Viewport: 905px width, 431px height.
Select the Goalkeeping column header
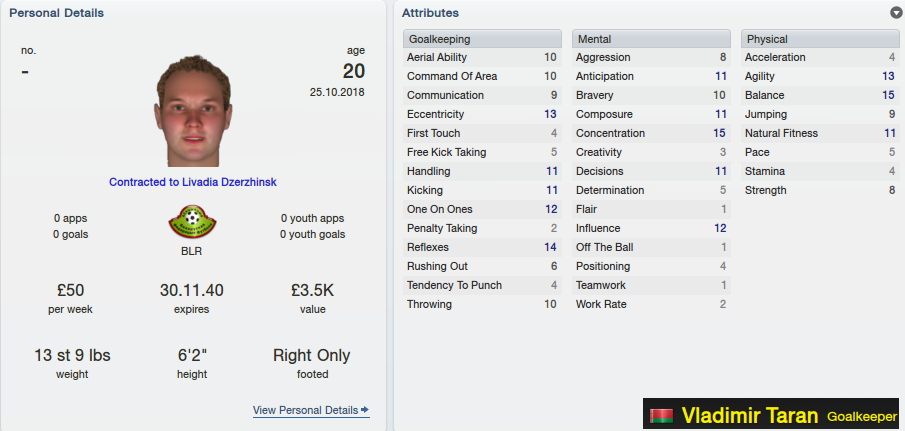482,39
